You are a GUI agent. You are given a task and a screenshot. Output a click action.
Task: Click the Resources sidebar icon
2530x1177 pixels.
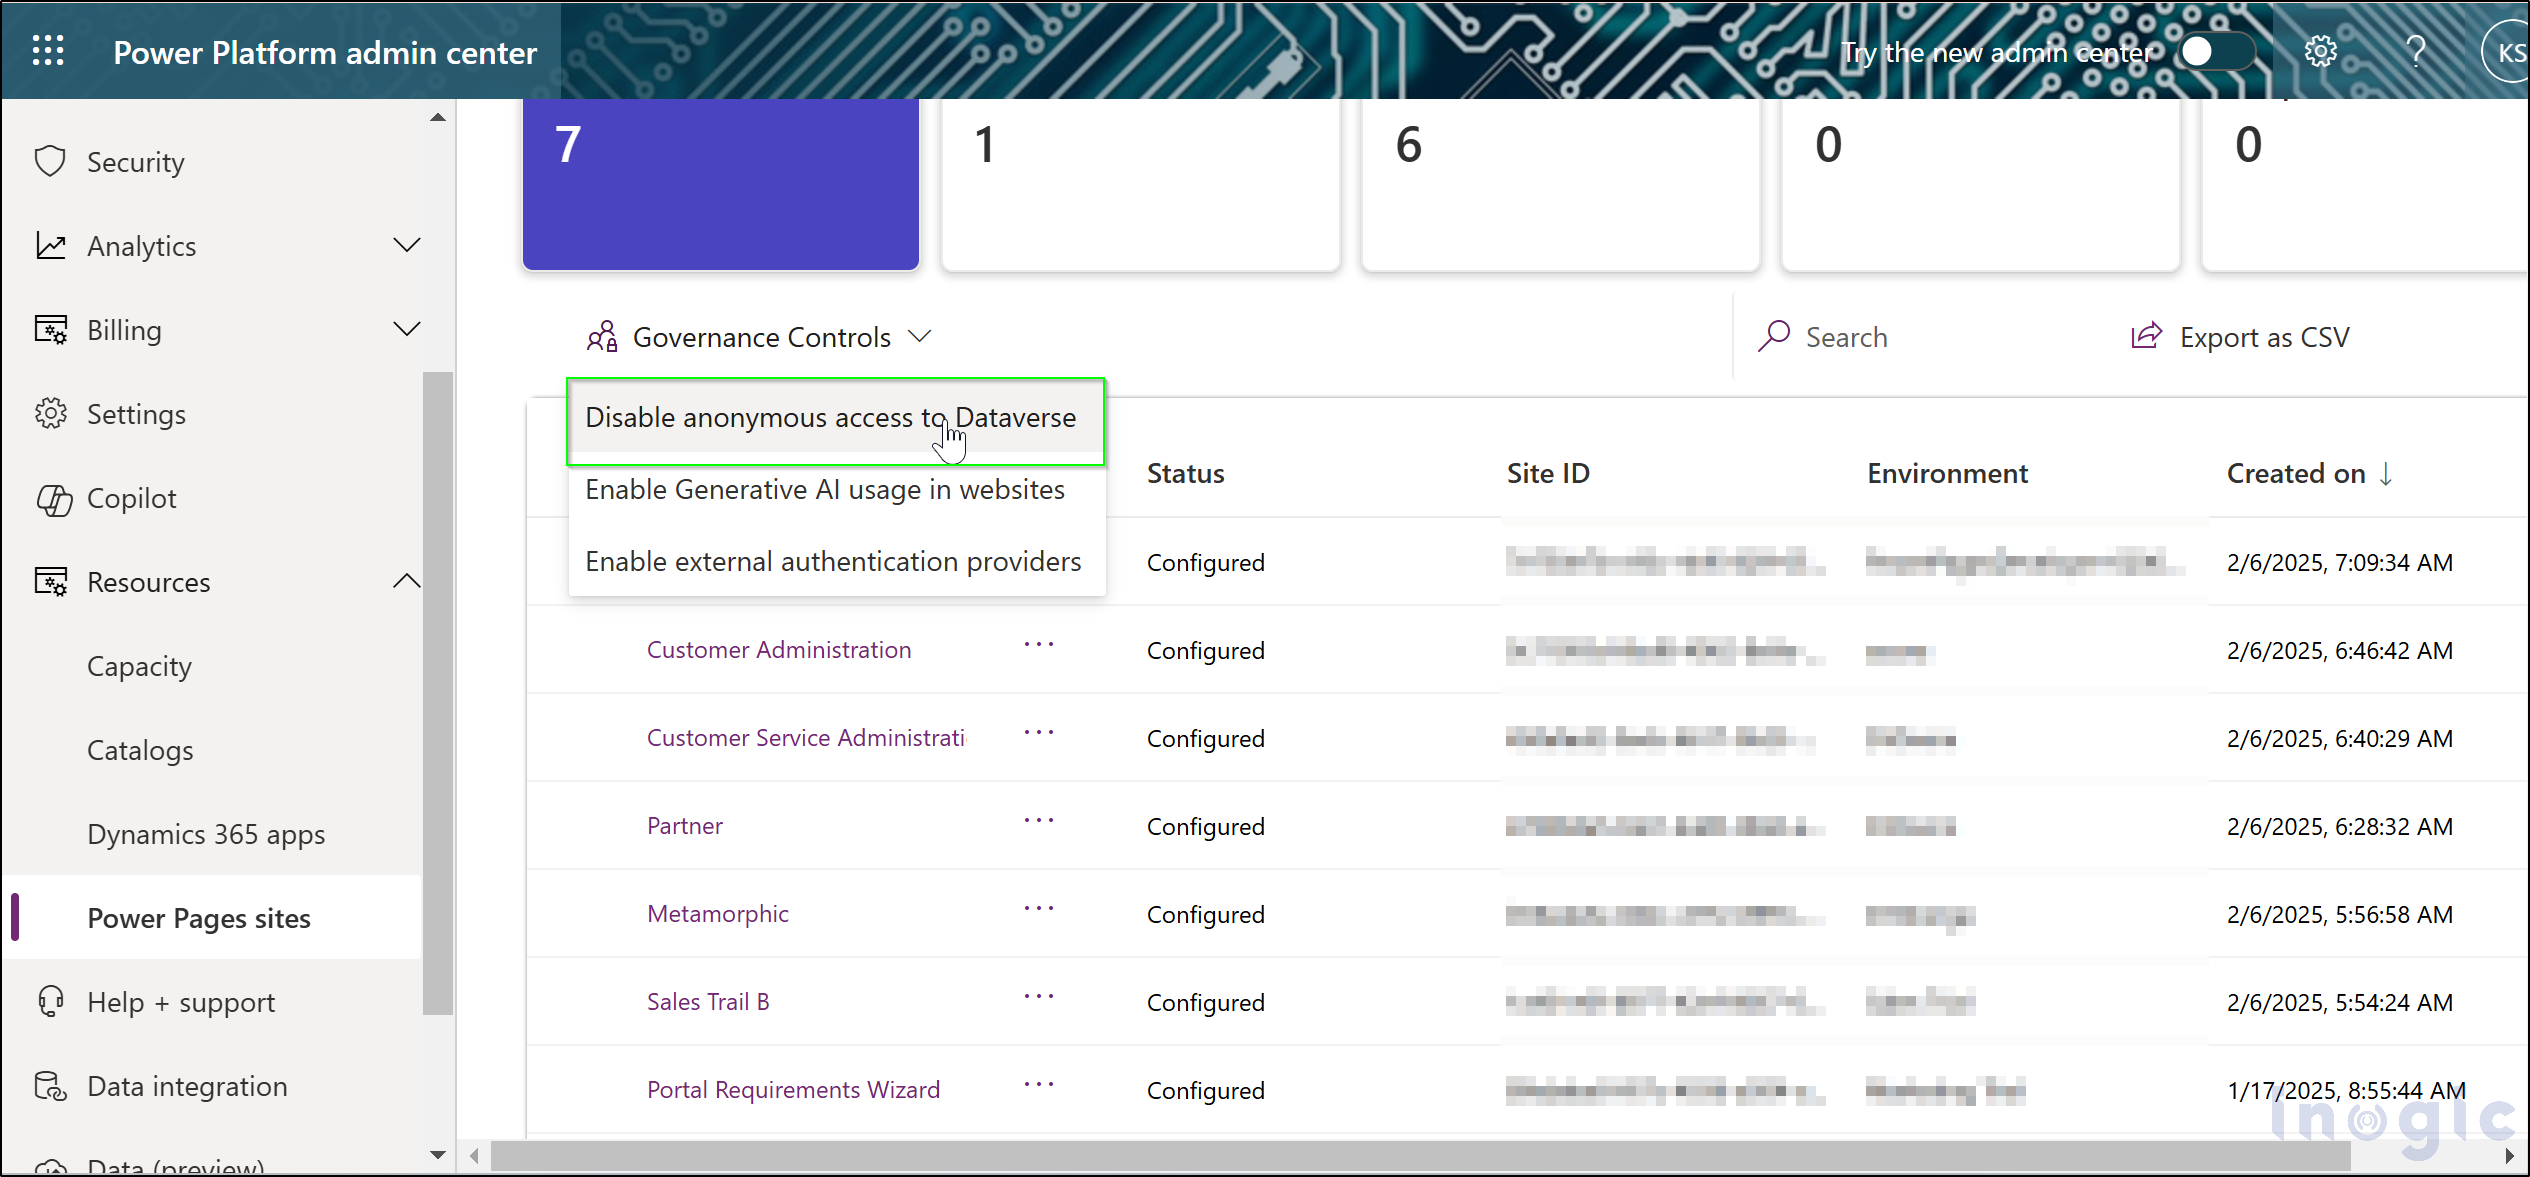coord(50,580)
